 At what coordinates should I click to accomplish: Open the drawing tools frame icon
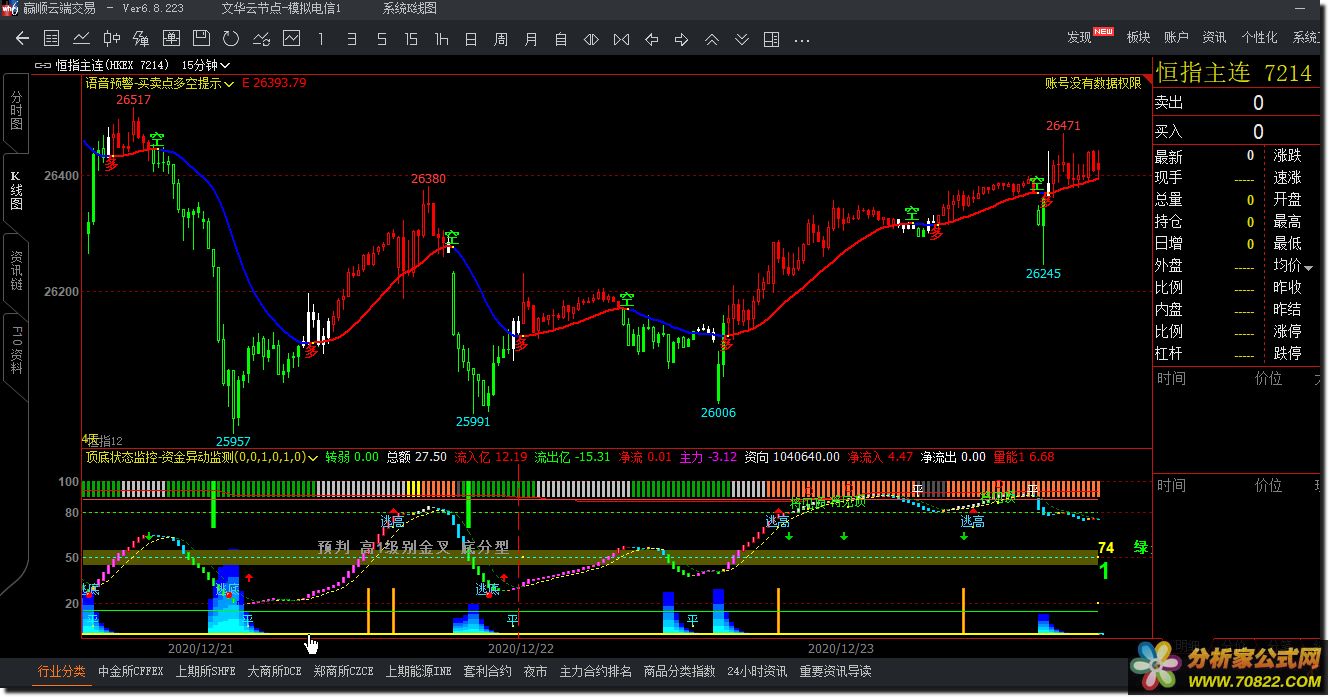pos(171,39)
